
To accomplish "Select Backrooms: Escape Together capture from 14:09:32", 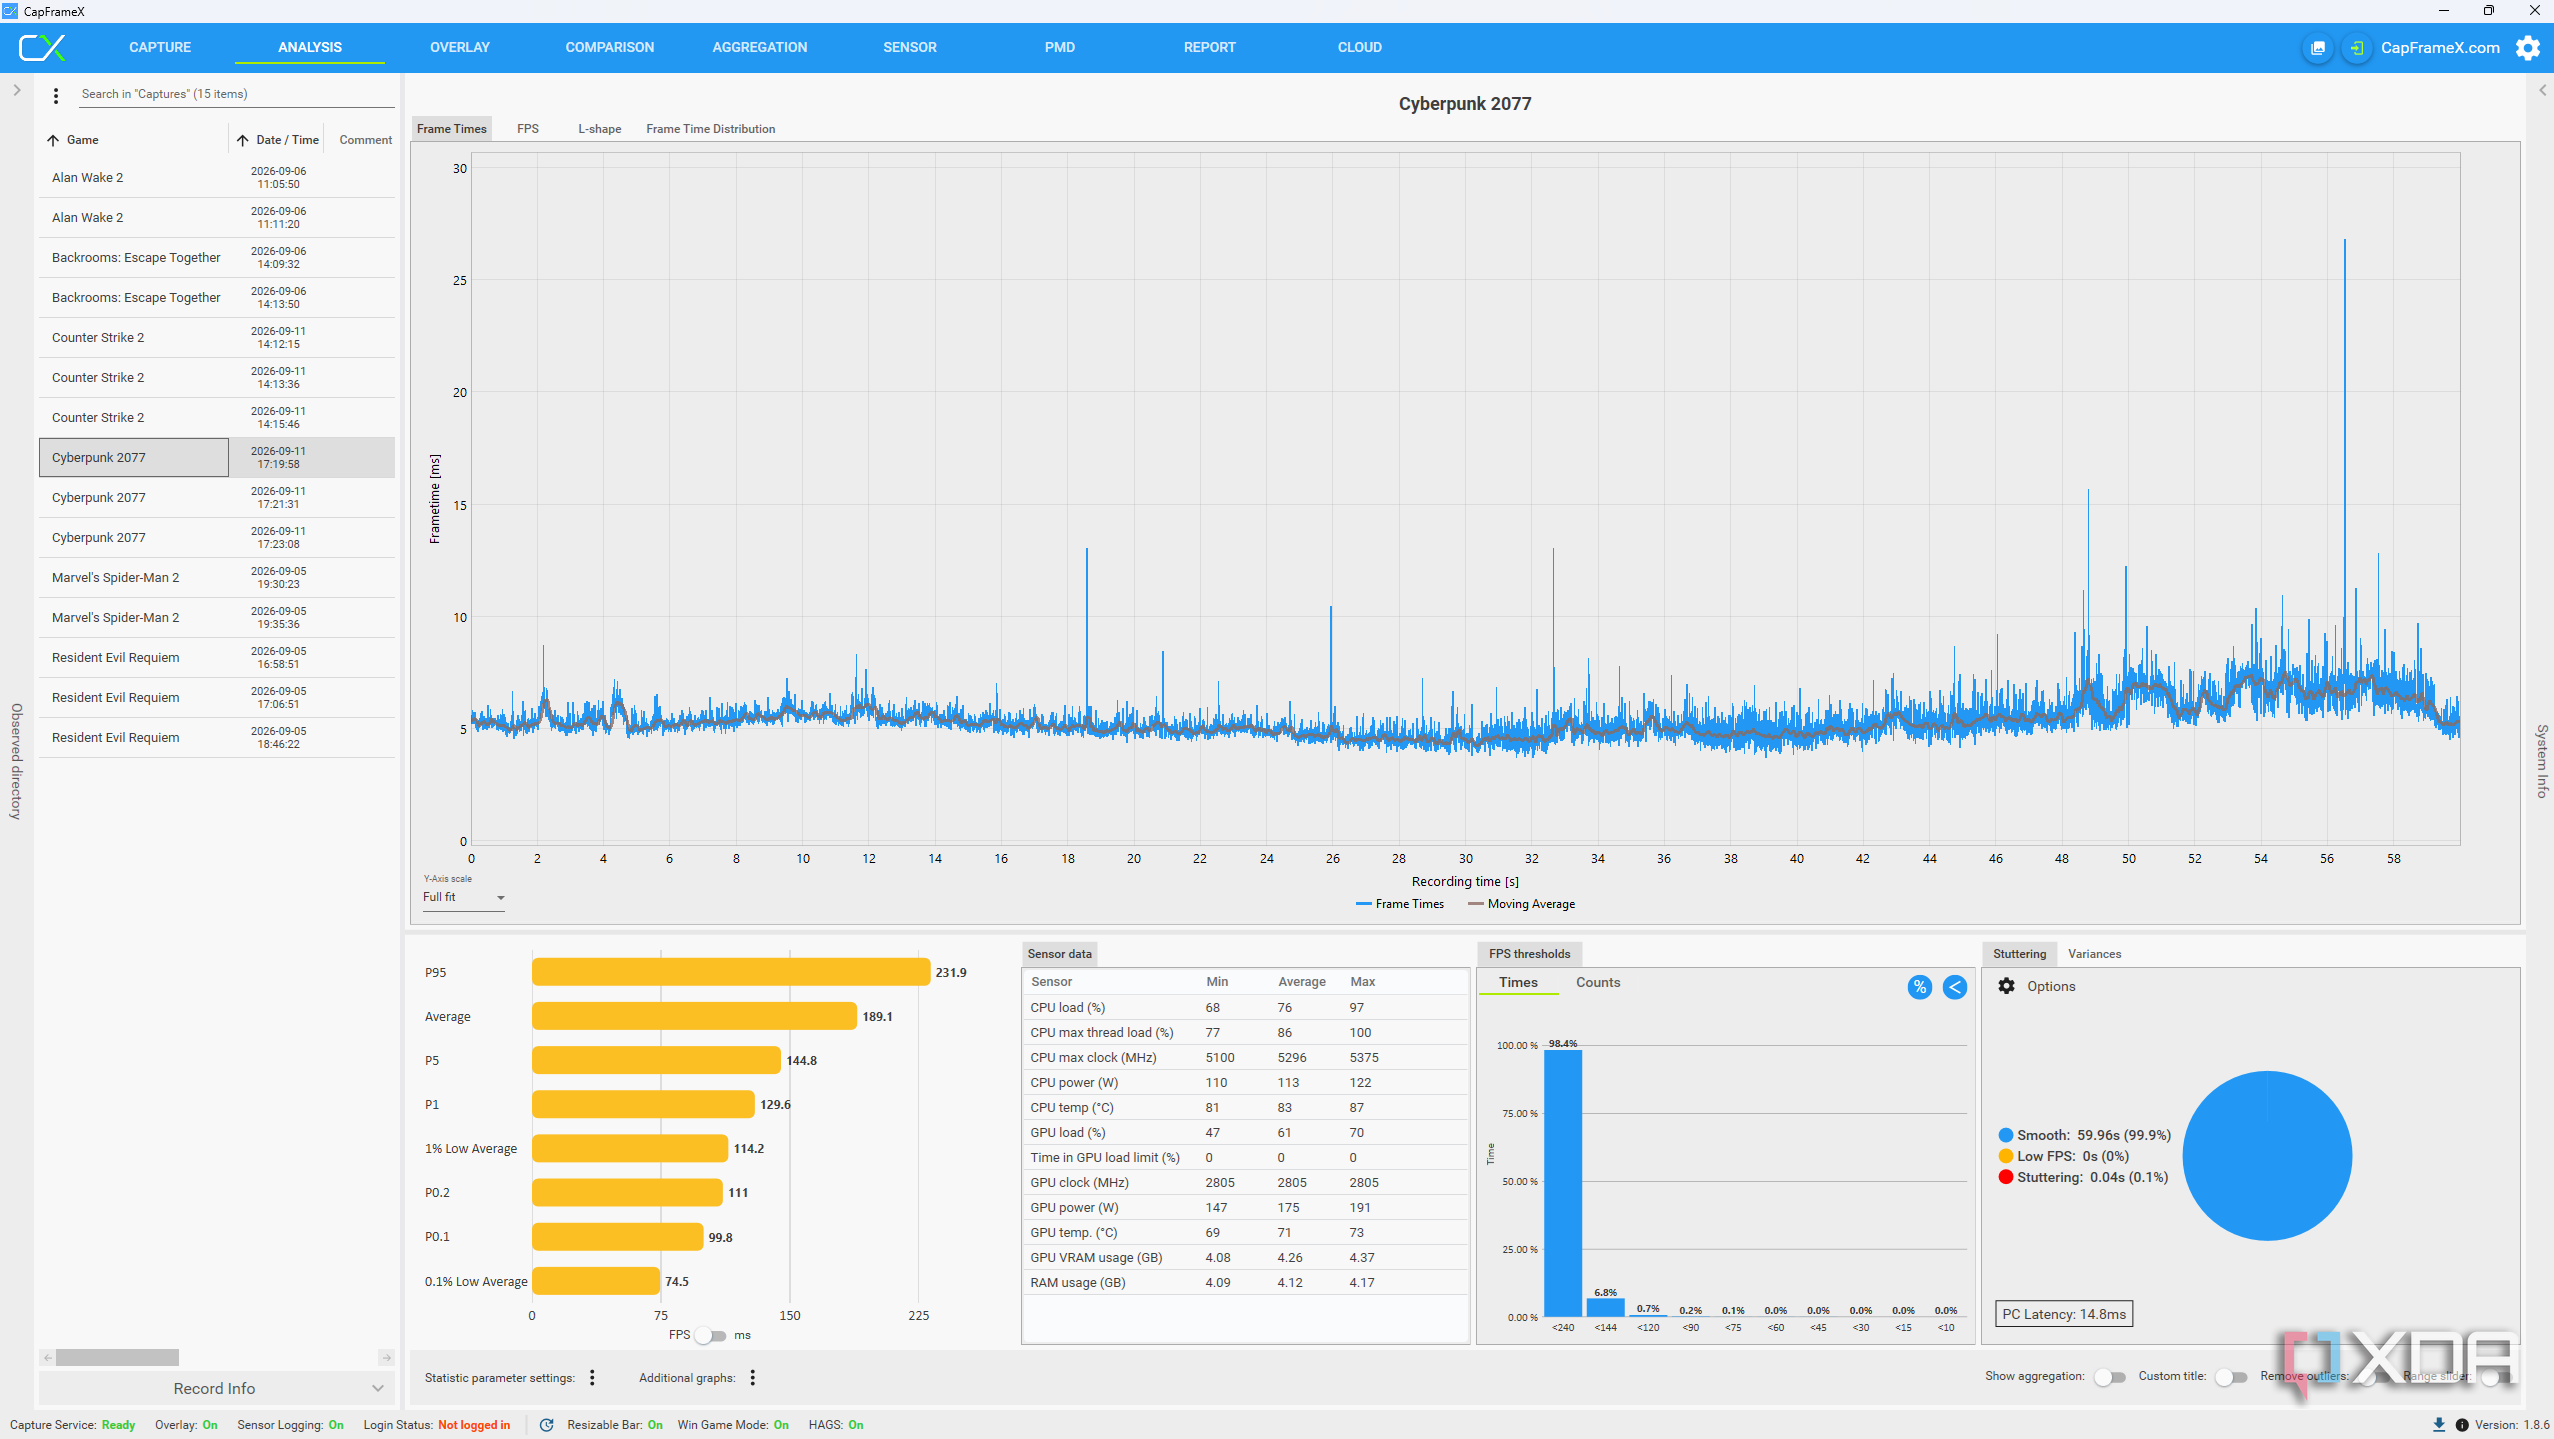I will (x=217, y=258).
